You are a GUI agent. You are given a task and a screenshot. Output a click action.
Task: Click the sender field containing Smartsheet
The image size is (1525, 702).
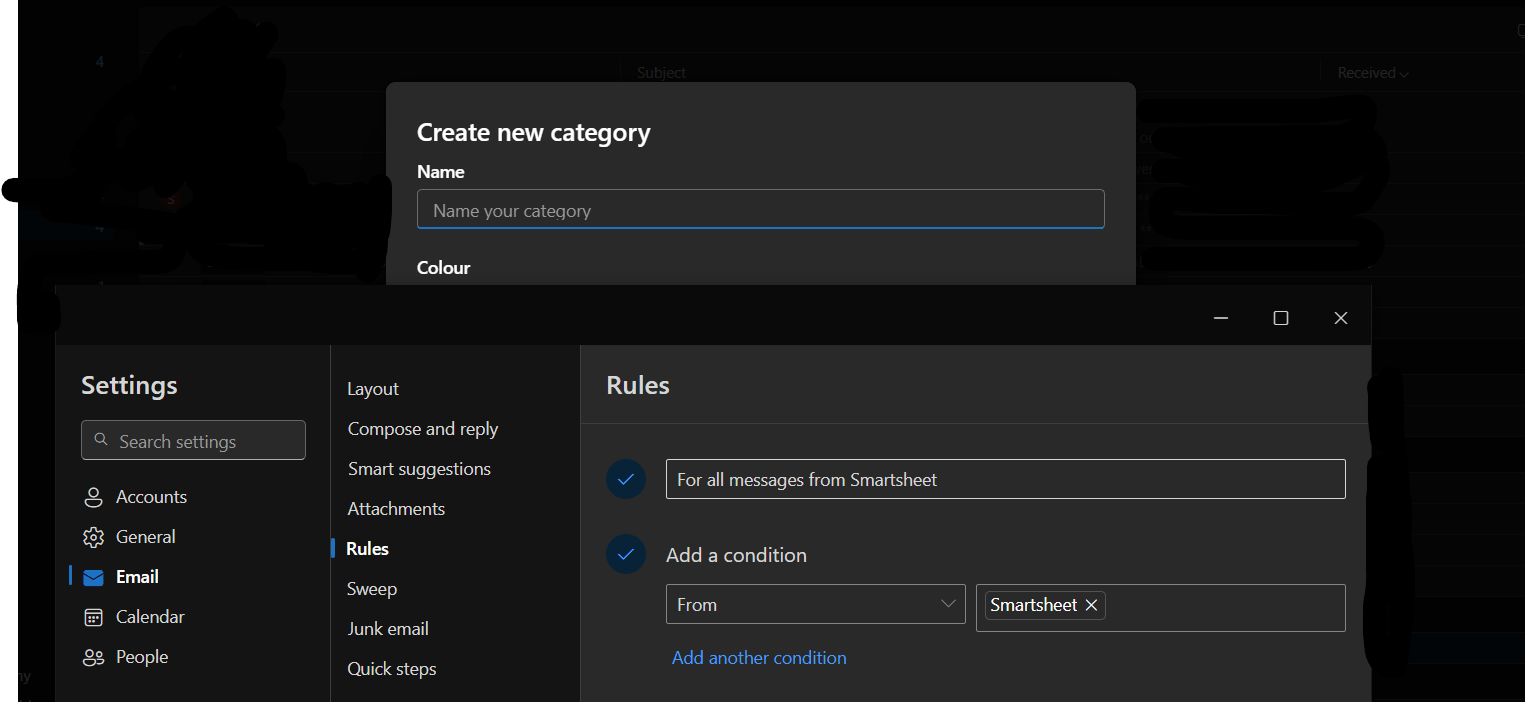pyautogui.click(x=1161, y=607)
